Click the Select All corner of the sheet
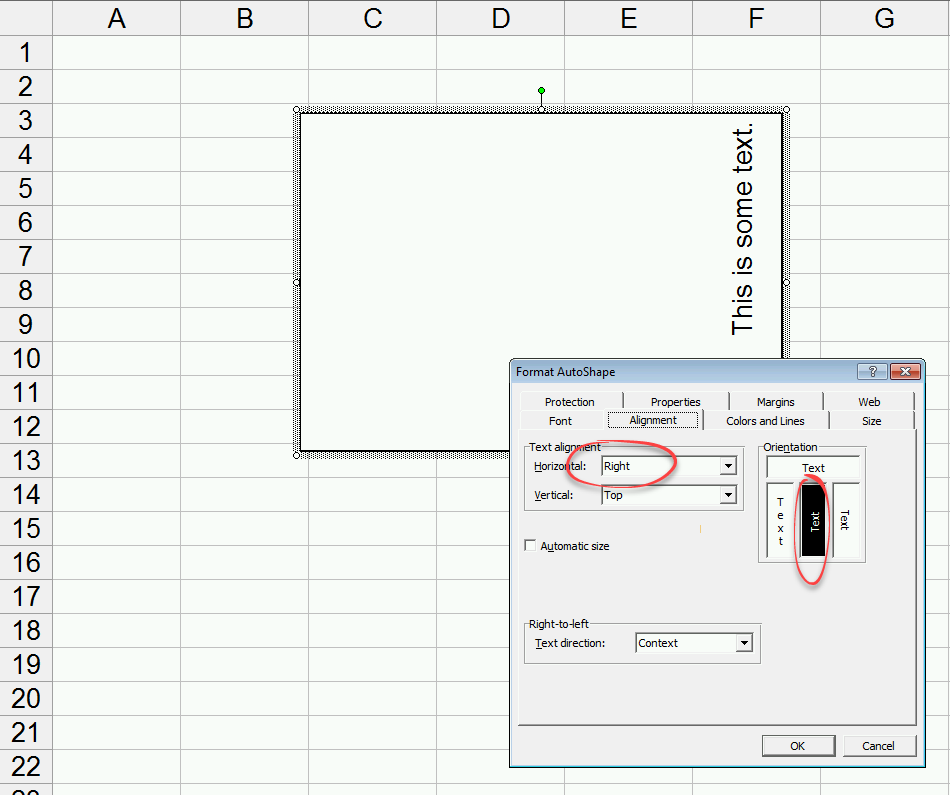This screenshot has width=950, height=795. pos(26,18)
